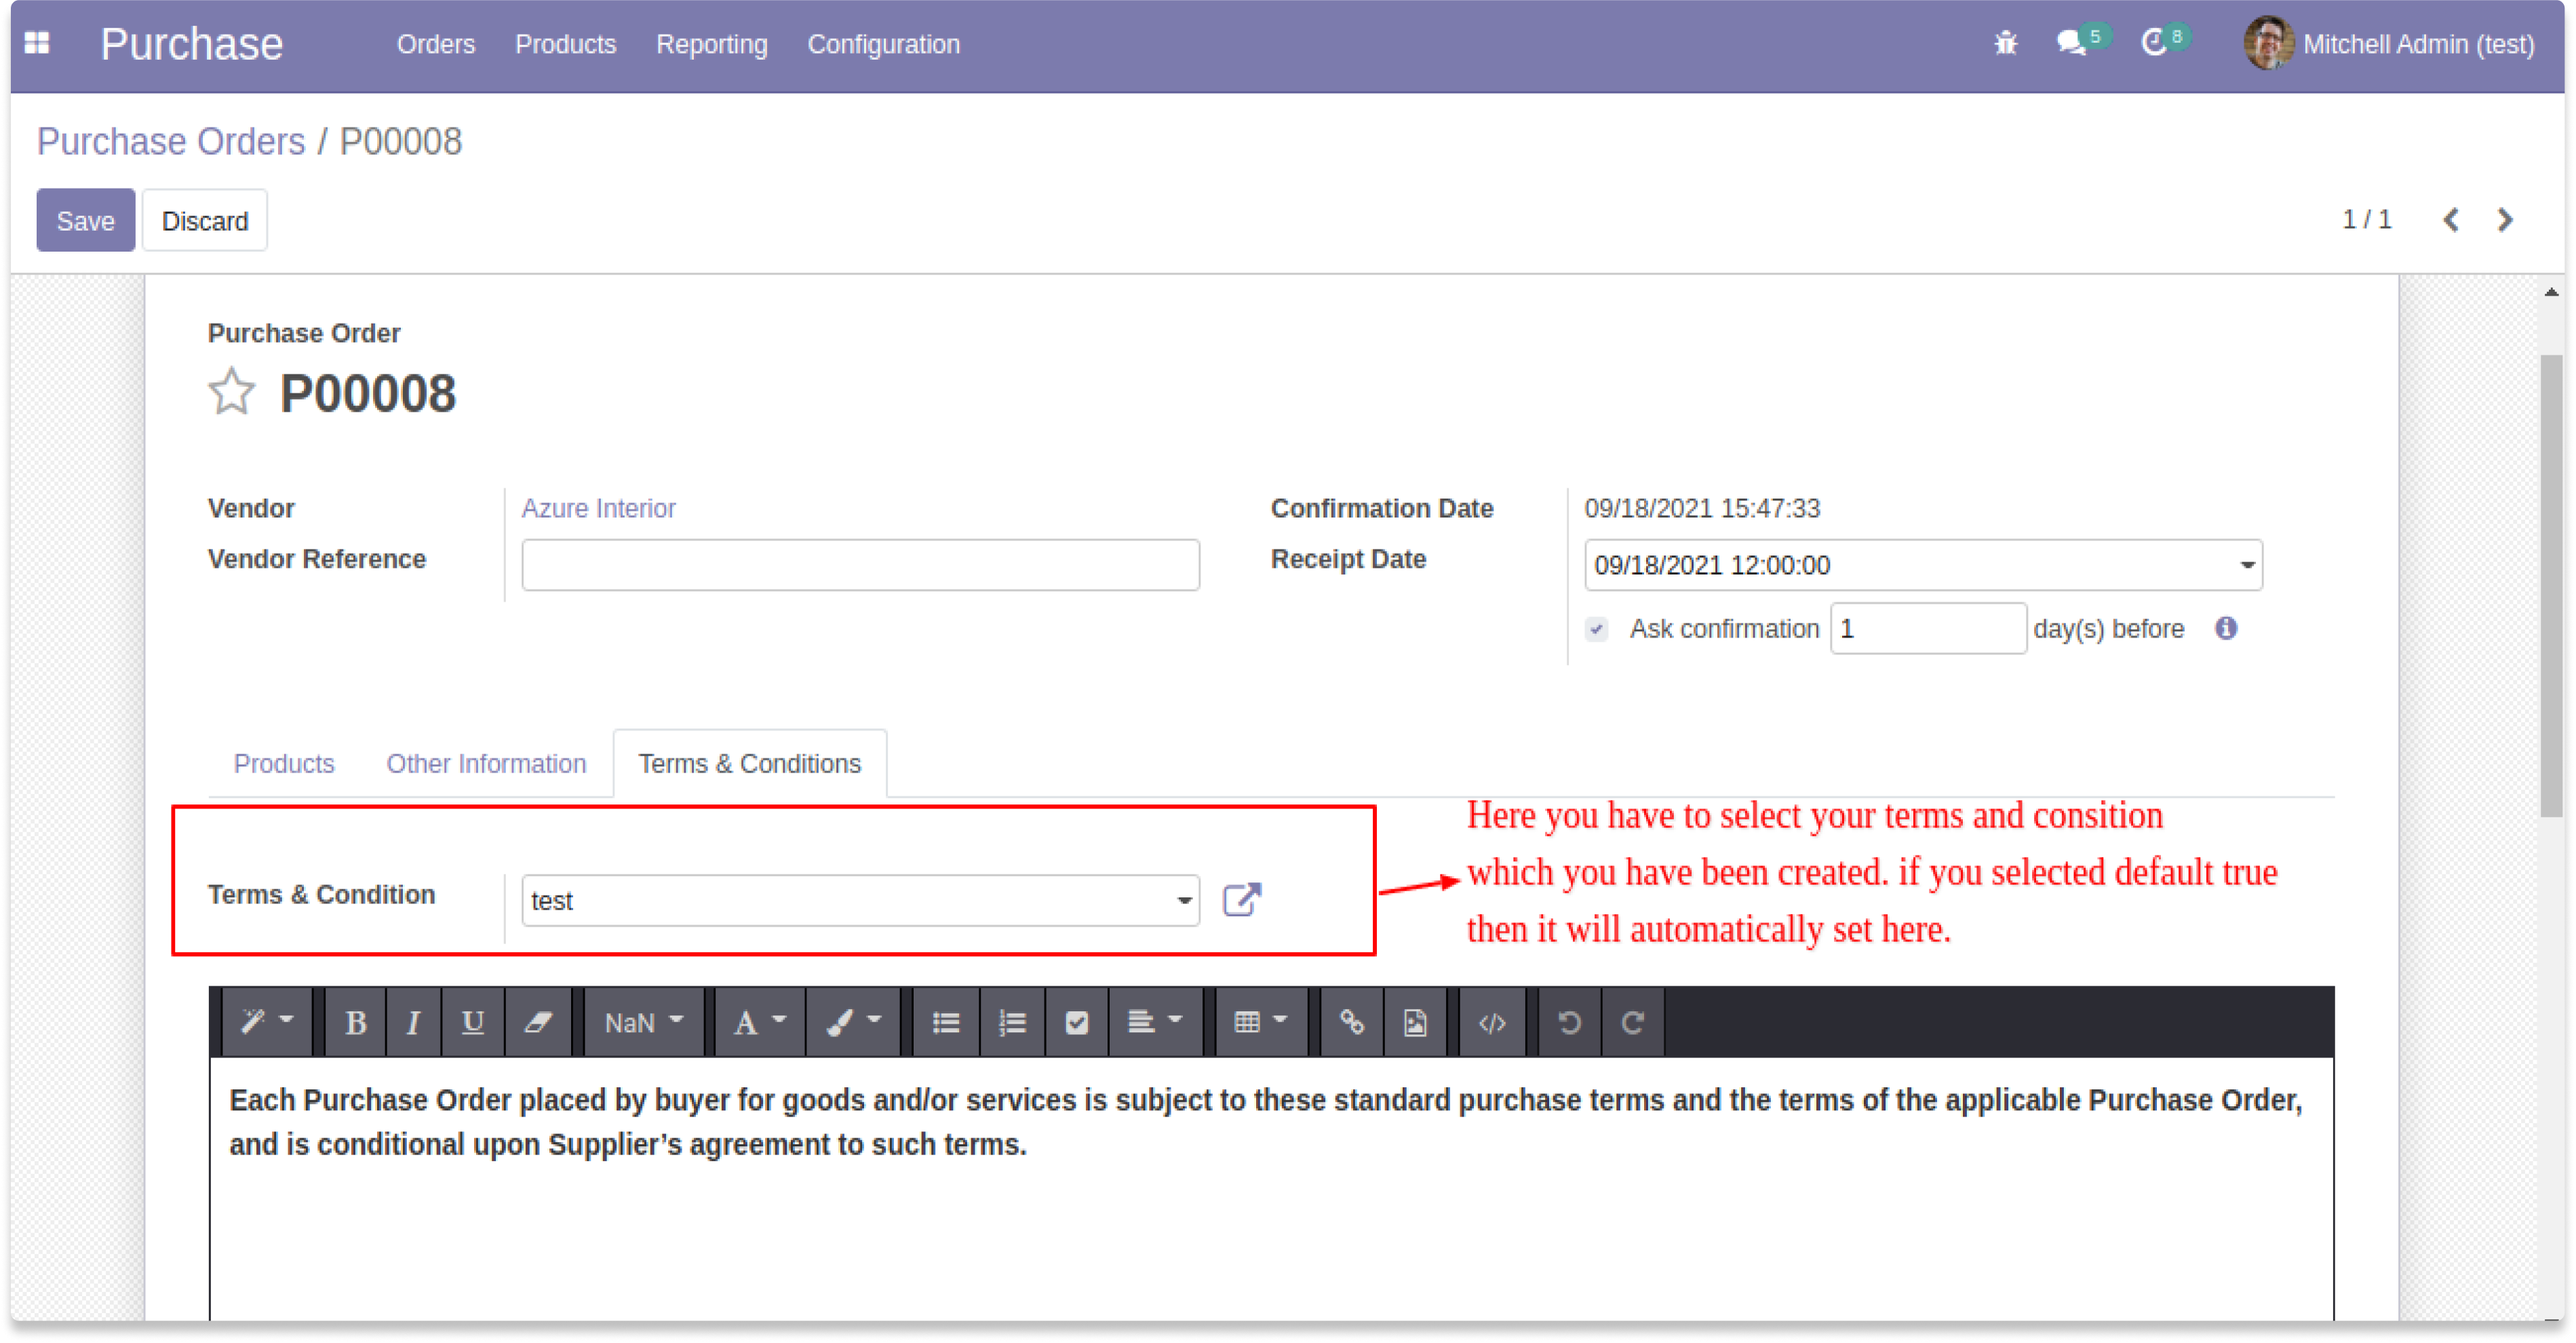Insert an unordered bullet list
This screenshot has width=2576, height=1343.
pyautogui.click(x=946, y=1022)
